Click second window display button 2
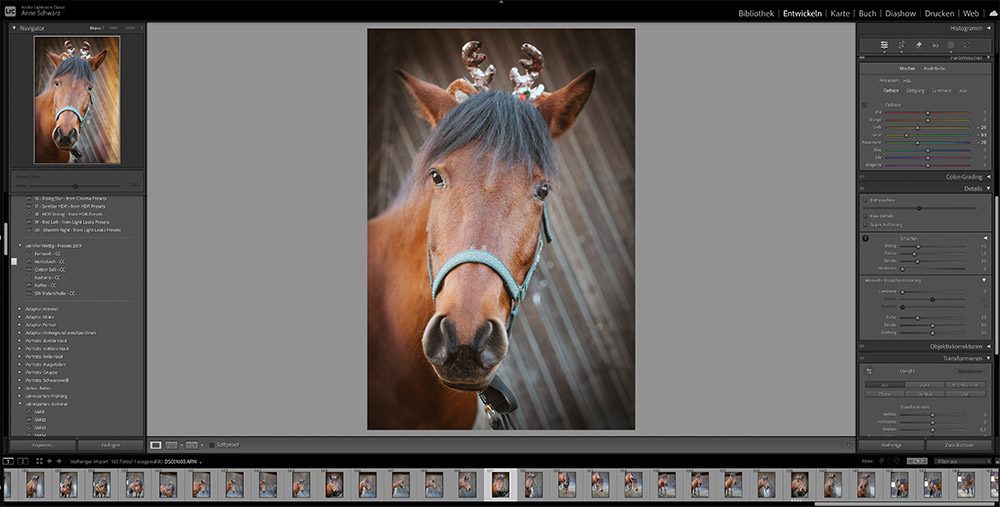 coord(22,461)
